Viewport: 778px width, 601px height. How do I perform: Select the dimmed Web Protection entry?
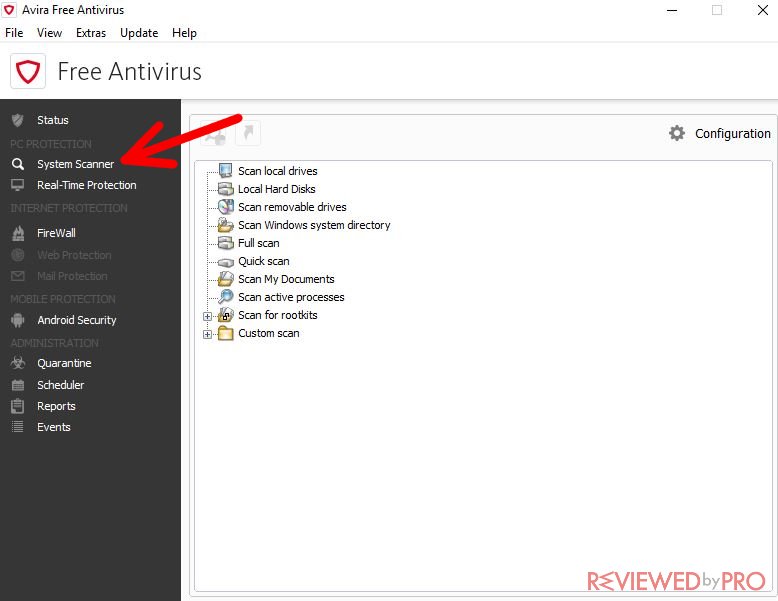point(74,255)
